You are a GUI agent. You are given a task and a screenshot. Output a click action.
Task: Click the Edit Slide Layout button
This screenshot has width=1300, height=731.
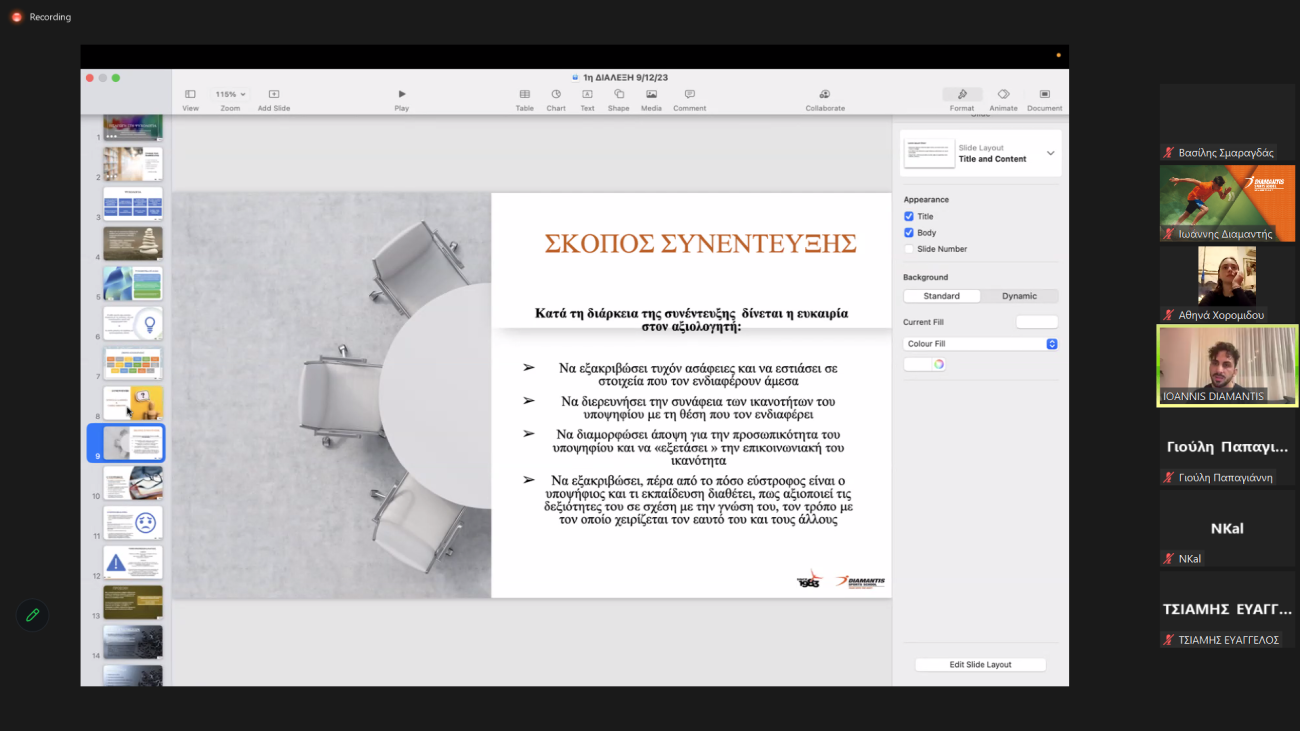click(980, 664)
